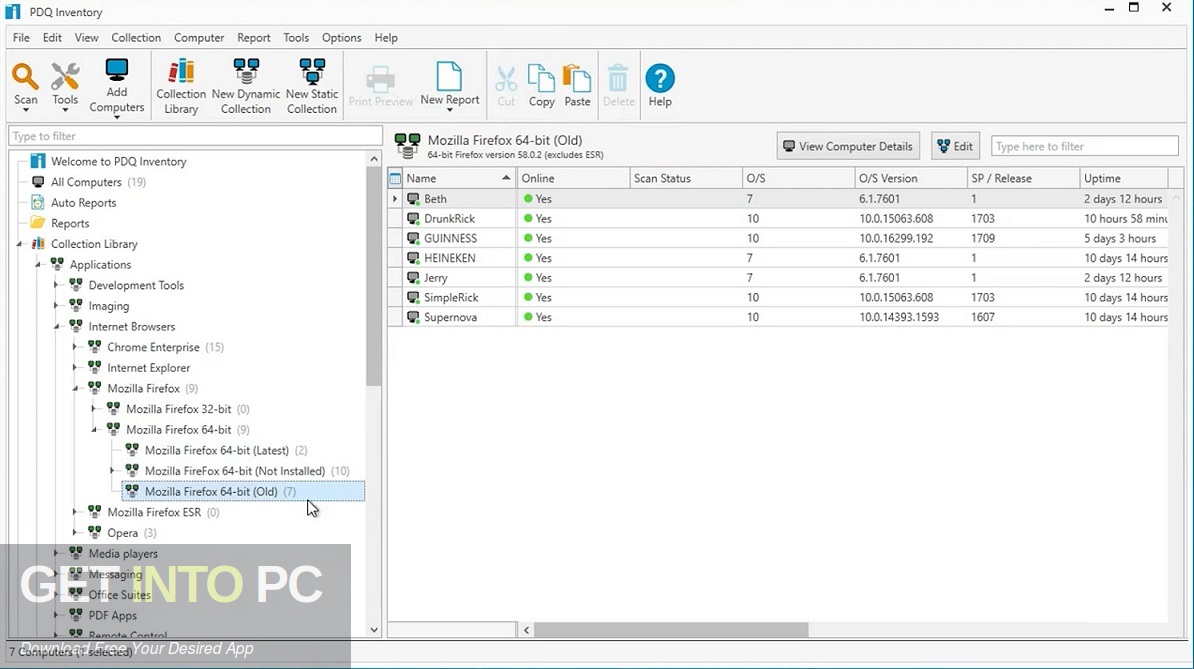This screenshot has height=669, width=1194.
Task: Open the Collection Library toolbar icon
Action: (x=181, y=71)
